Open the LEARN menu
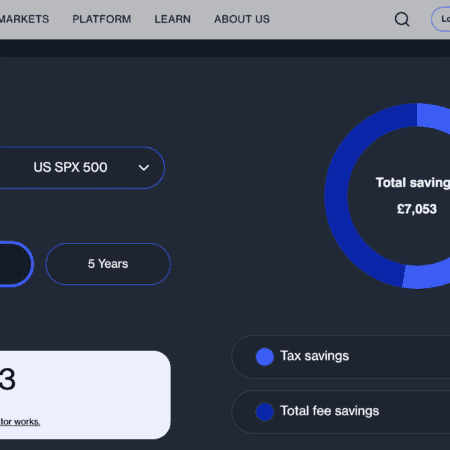 (x=172, y=19)
